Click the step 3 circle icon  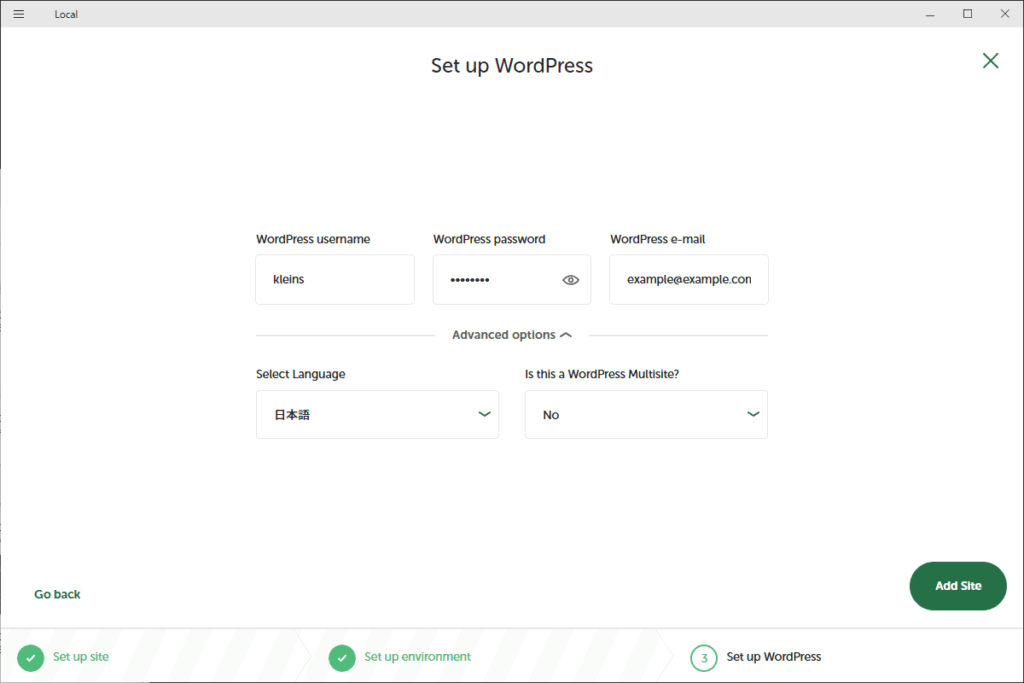tap(704, 657)
